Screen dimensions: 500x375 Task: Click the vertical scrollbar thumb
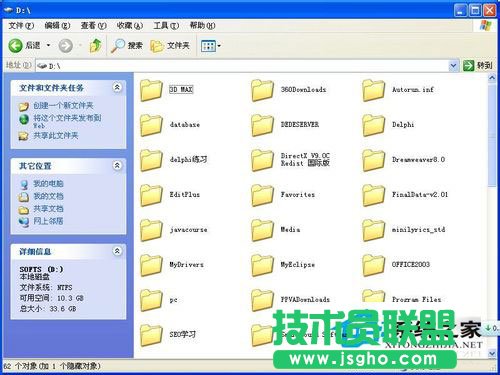(492, 136)
